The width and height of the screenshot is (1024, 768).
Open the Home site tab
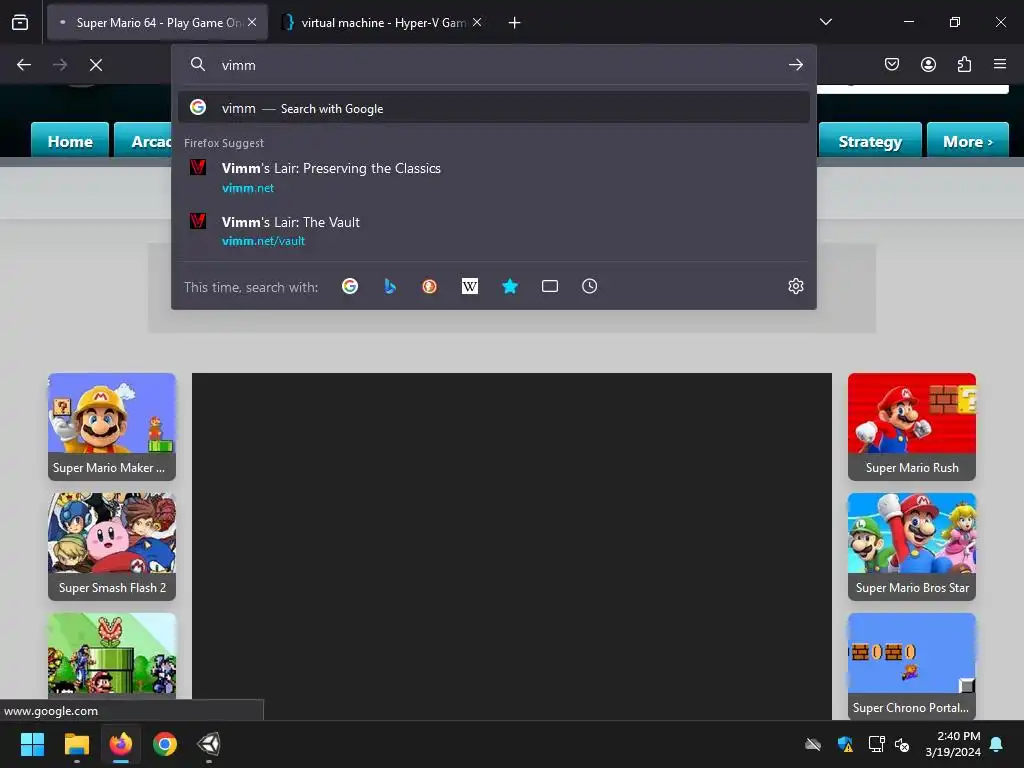(70, 140)
